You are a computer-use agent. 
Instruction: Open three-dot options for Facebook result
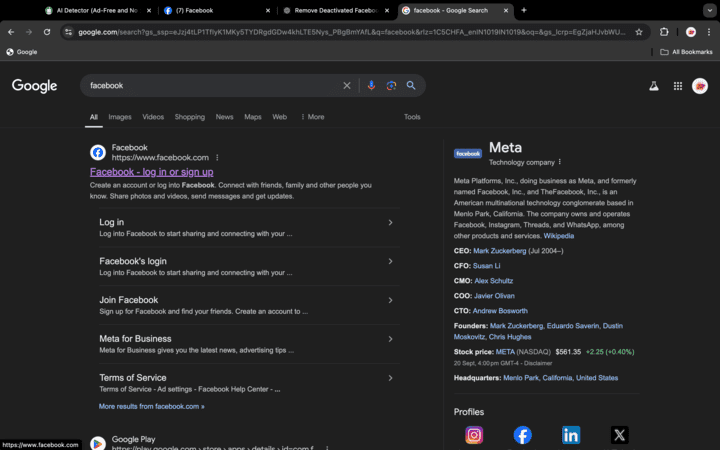pyautogui.click(x=217, y=158)
